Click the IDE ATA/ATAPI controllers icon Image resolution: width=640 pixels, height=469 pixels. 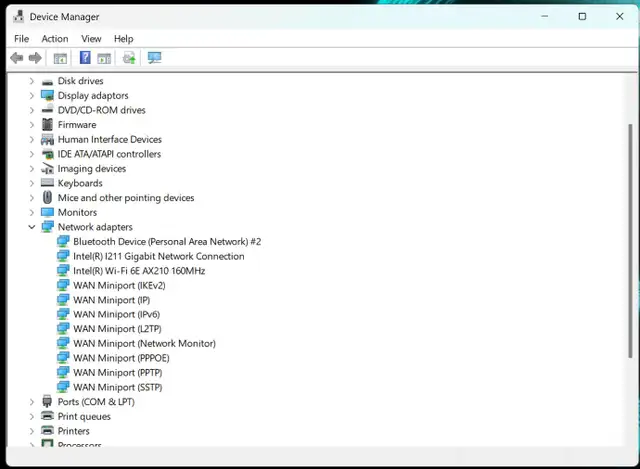[x=47, y=154]
